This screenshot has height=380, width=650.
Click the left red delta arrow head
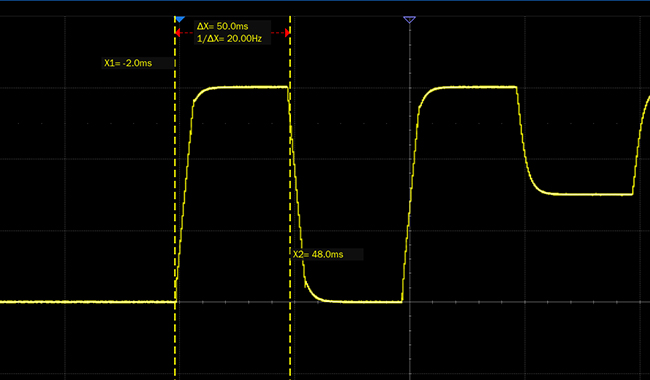tap(178, 32)
